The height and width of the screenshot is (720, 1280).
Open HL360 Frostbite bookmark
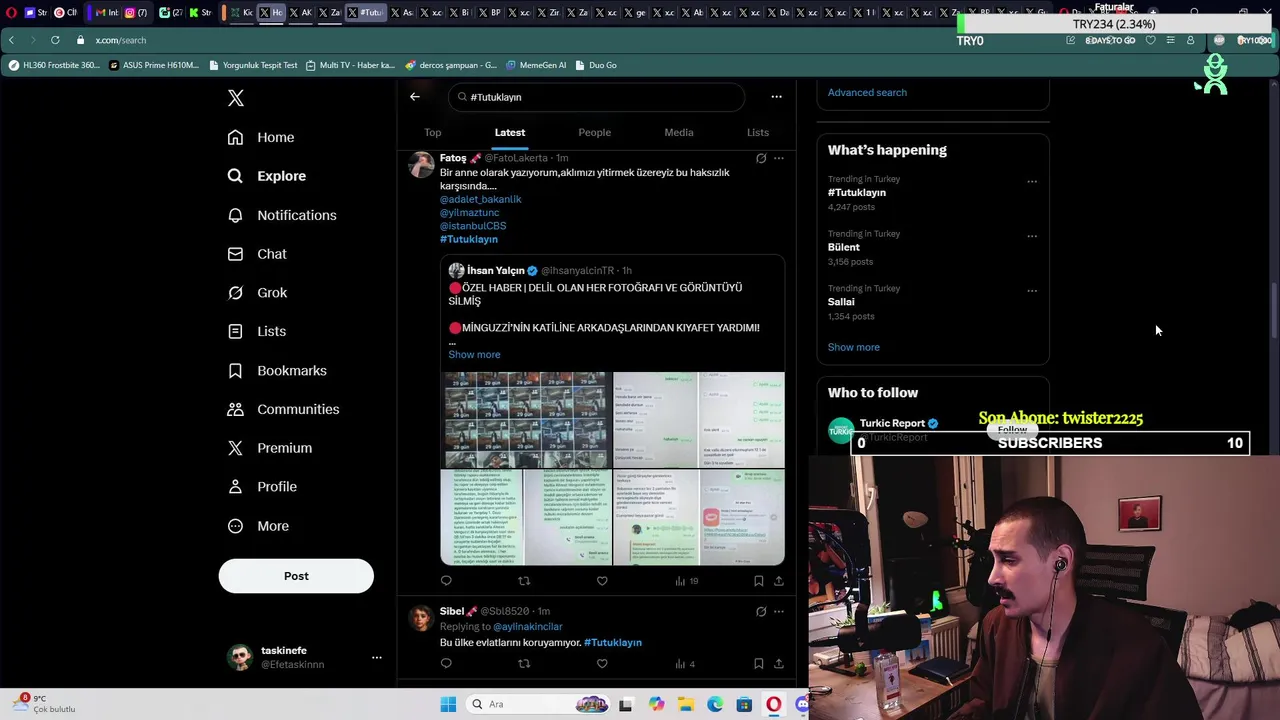[x=55, y=65]
